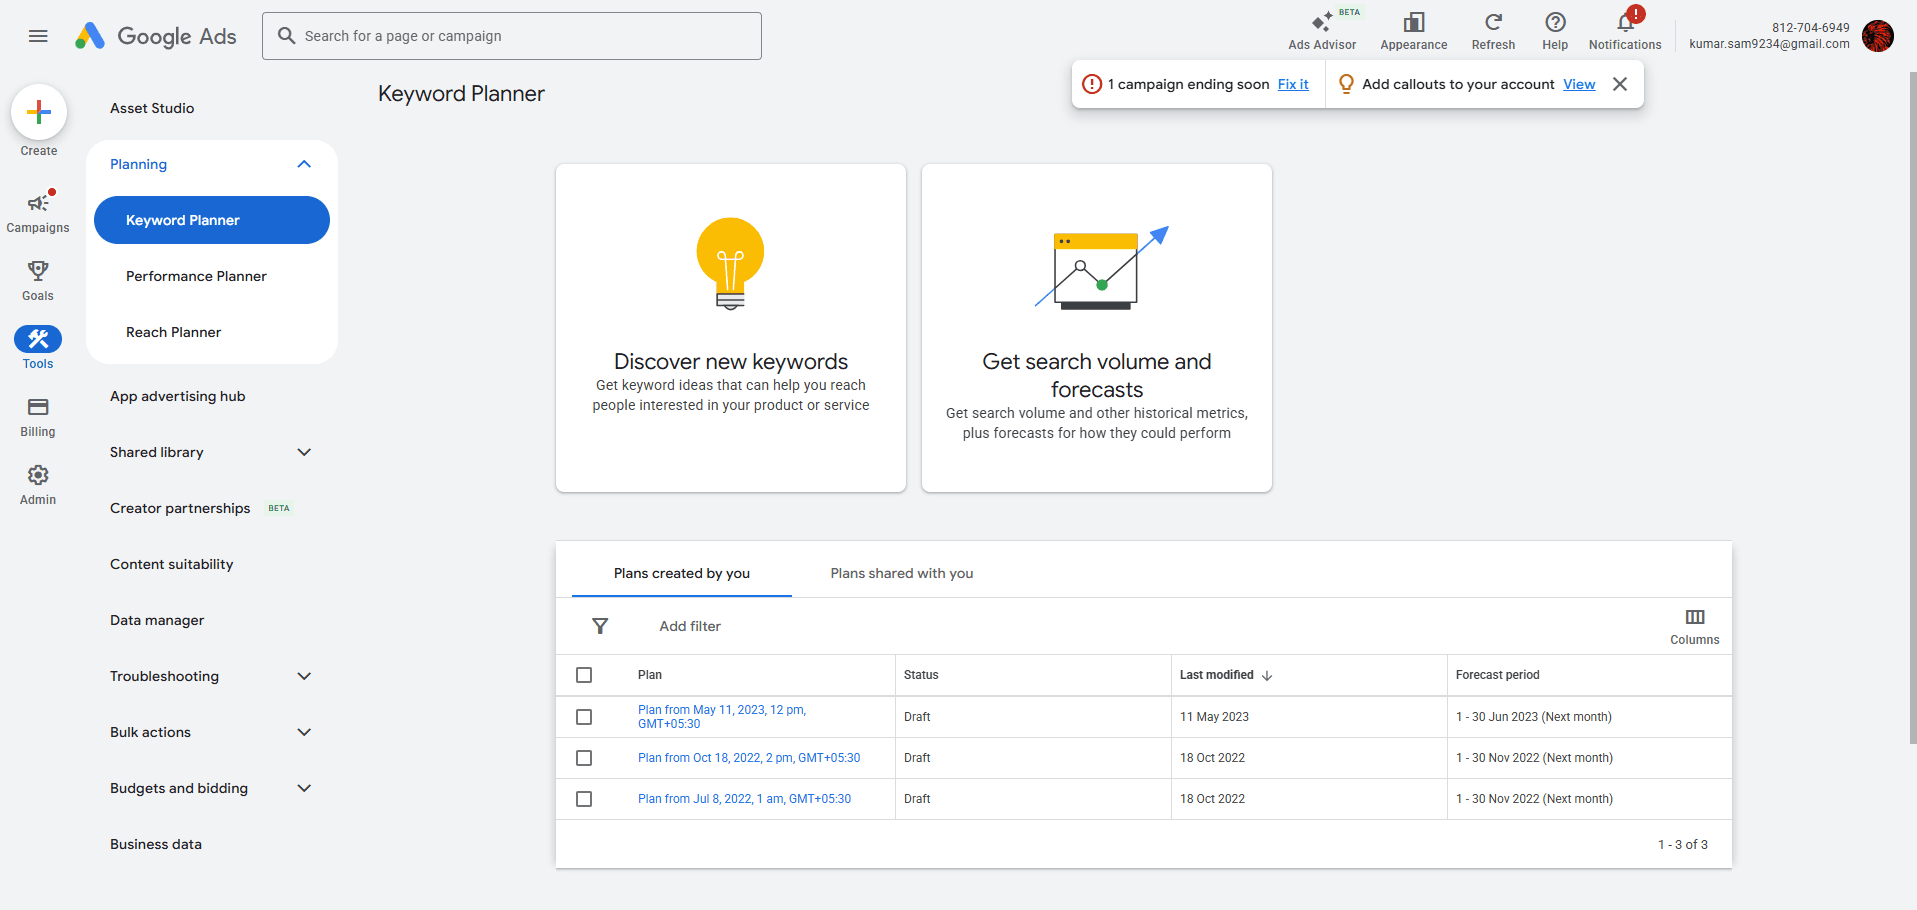
Task: Select the Tools icon in sidebar
Action: point(37,340)
